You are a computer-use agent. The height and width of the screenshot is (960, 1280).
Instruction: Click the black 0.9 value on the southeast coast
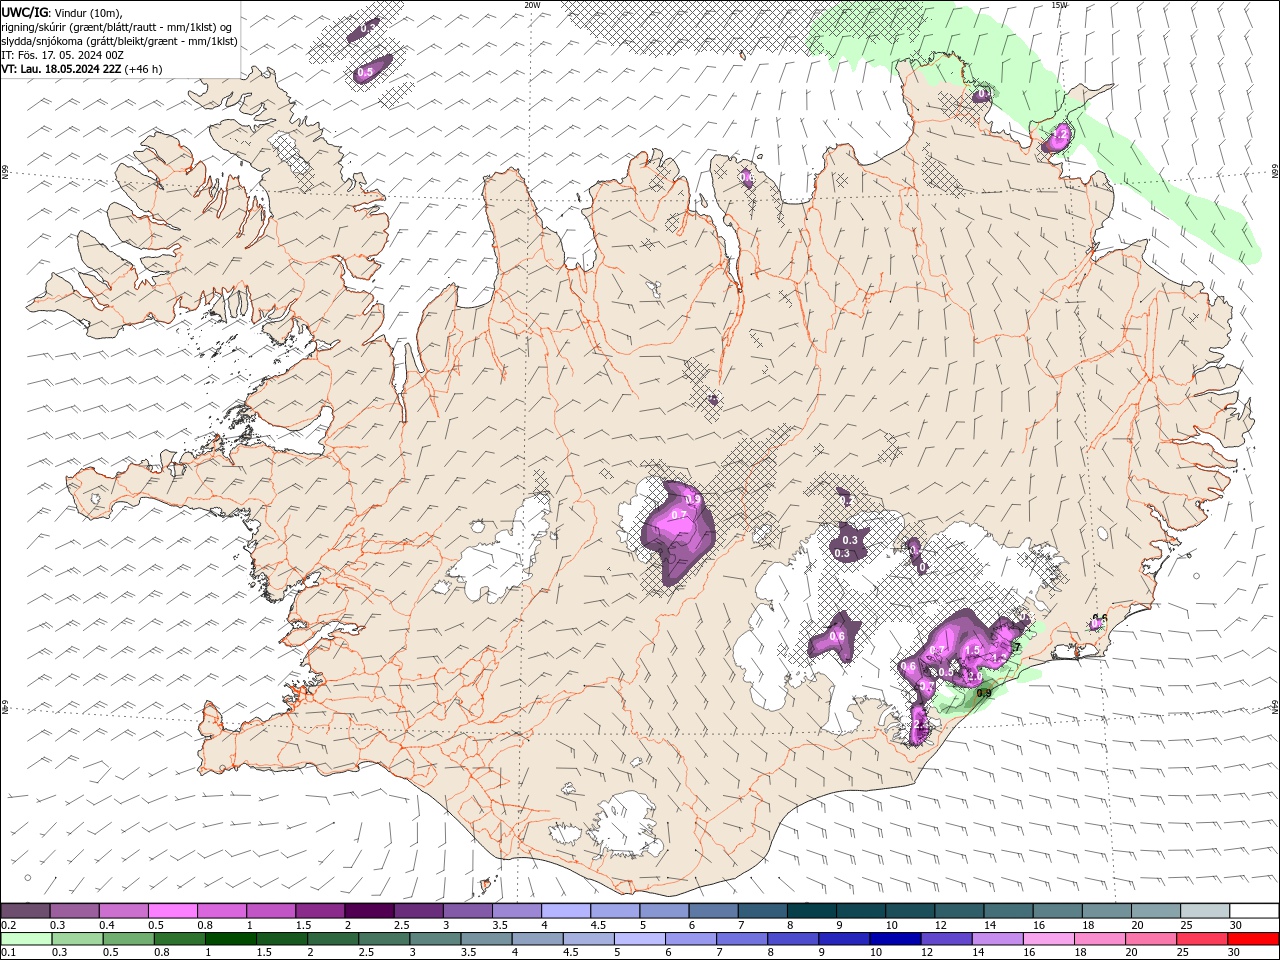point(983,694)
